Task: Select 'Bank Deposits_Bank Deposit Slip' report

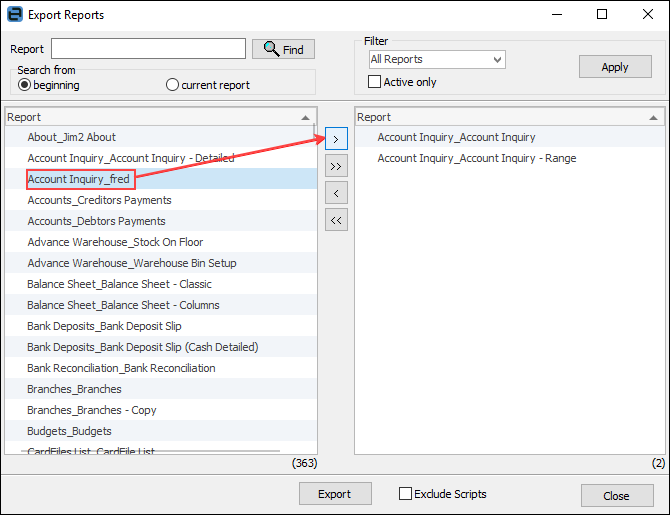Action: tap(161, 325)
